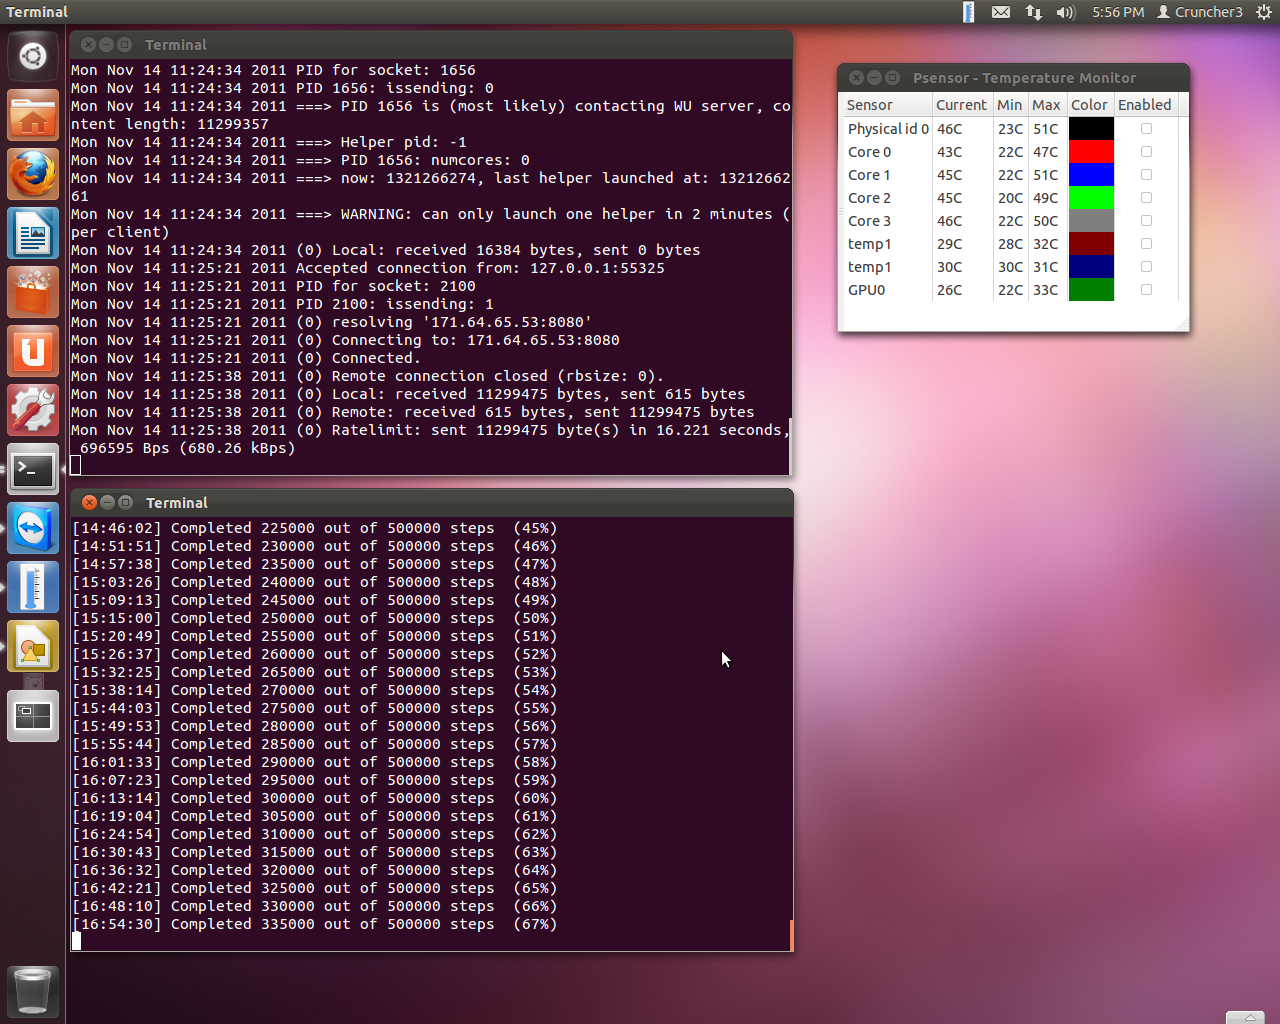1280x1024 pixels.
Task: Click the blue color swatch for Core 1
Action: click(1091, 175)
